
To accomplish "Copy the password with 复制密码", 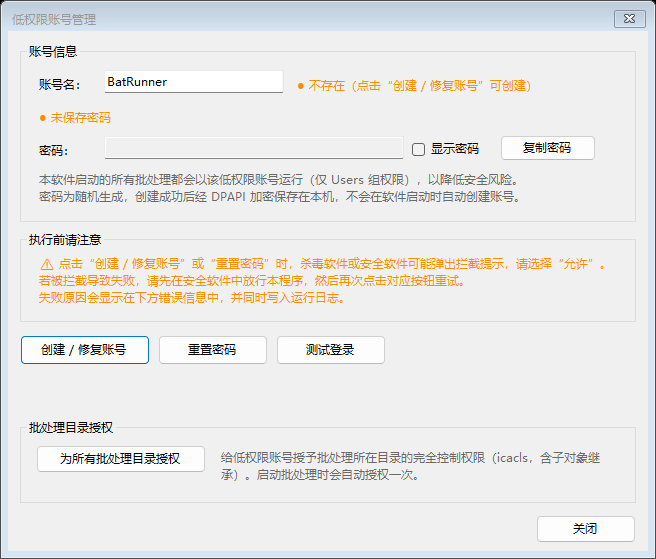I will (548, 148).
